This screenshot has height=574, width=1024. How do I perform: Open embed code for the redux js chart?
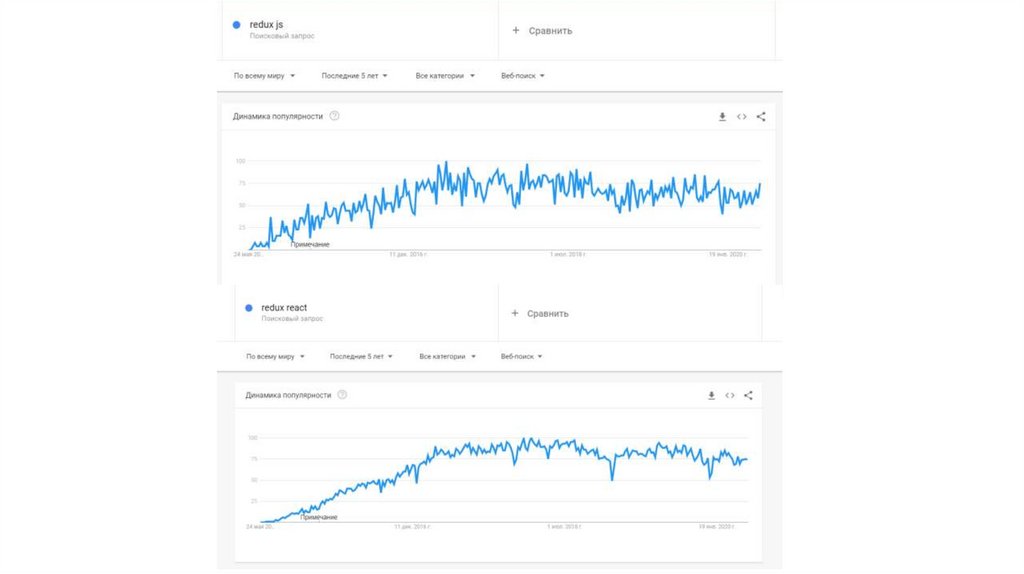point(742,117)
